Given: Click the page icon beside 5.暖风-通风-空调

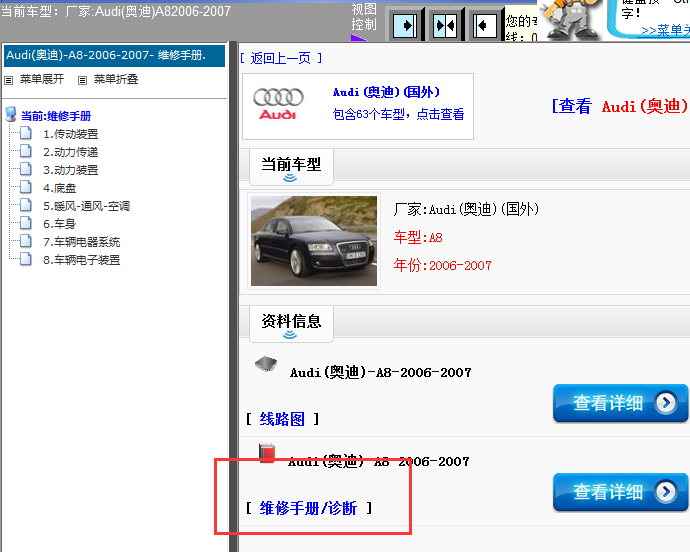Looking at the screenshot, I should (26, 205).
